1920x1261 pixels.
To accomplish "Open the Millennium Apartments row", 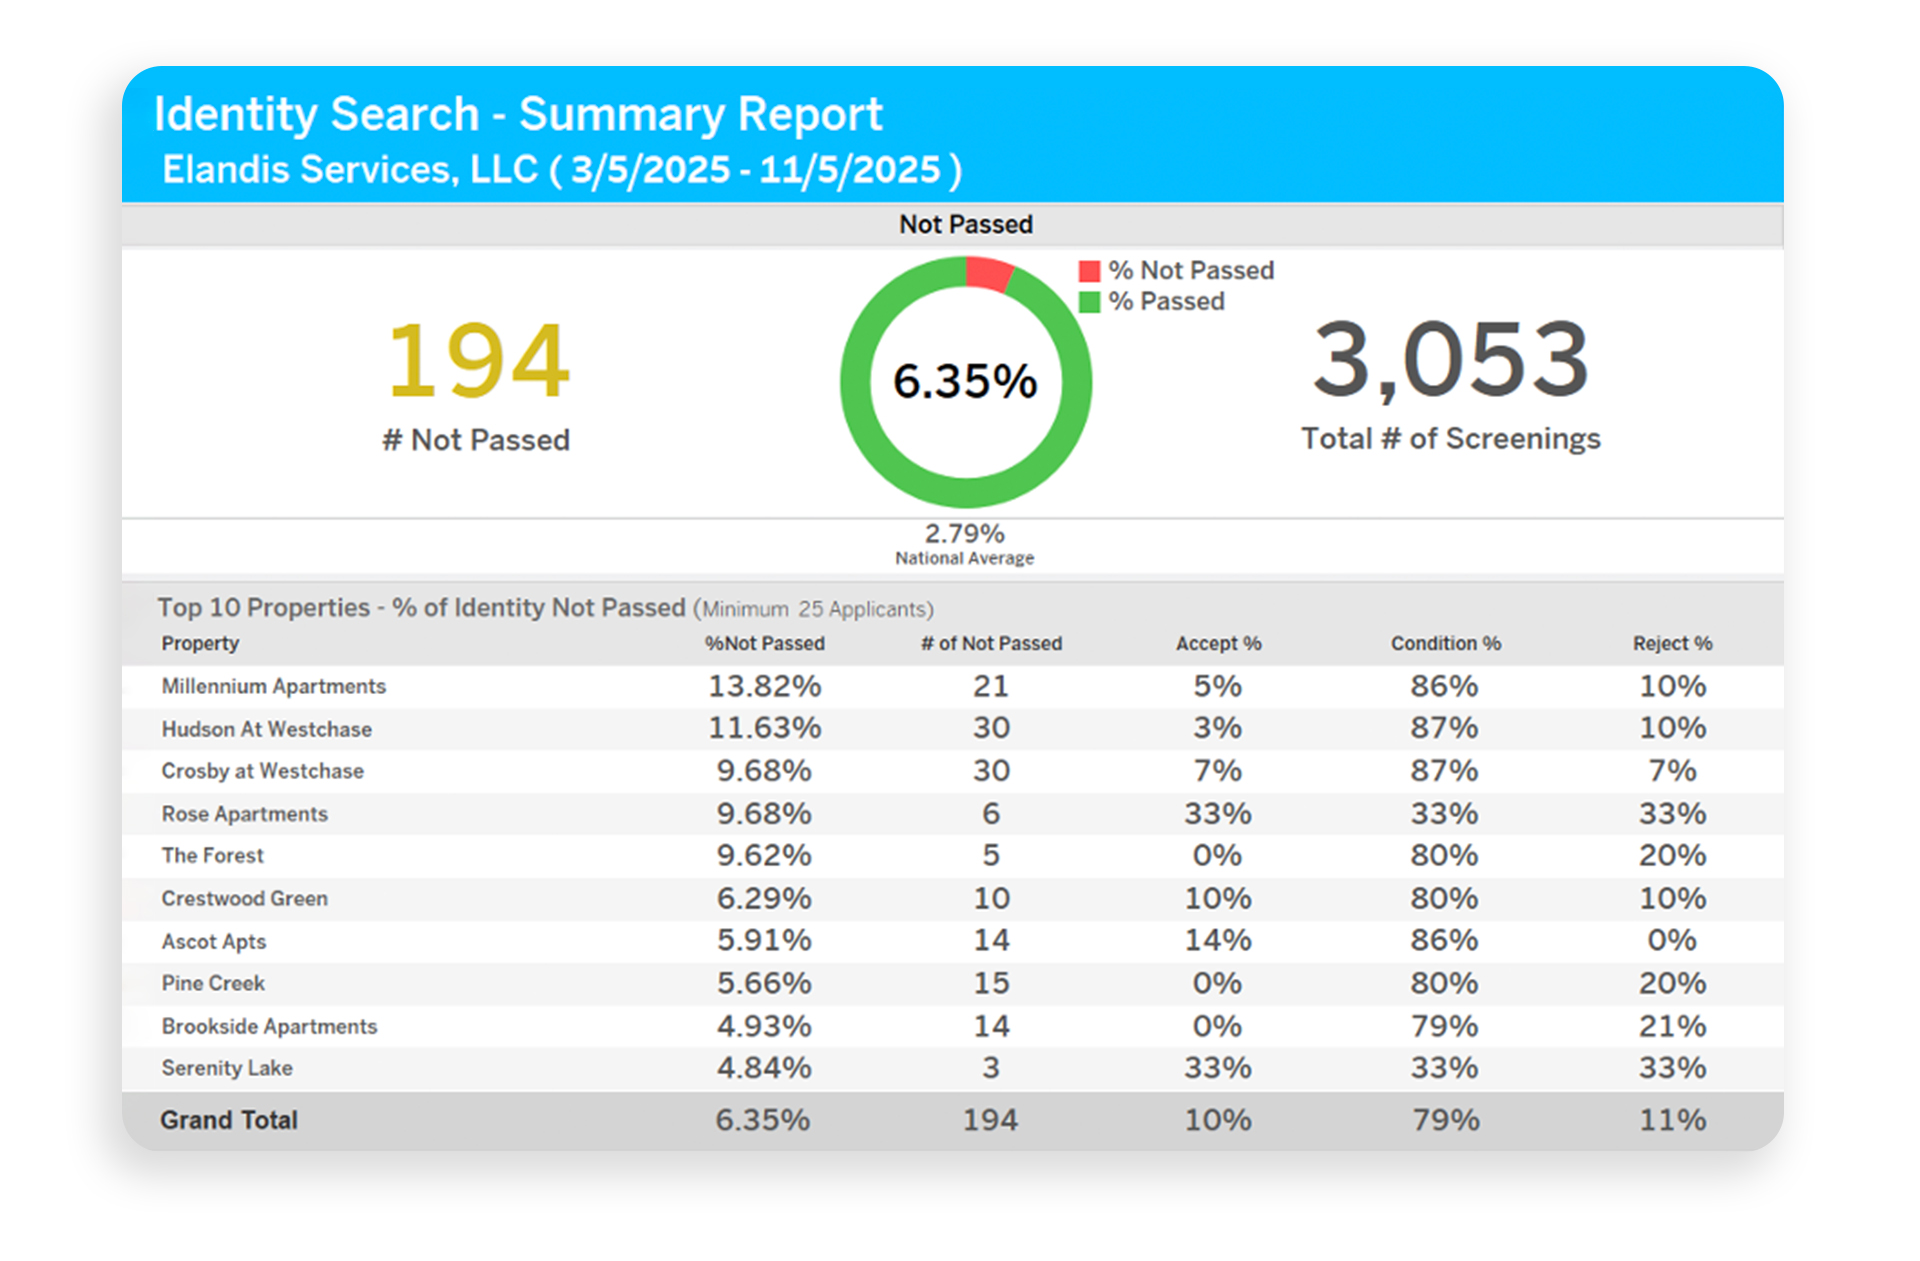I will point(273,686).
